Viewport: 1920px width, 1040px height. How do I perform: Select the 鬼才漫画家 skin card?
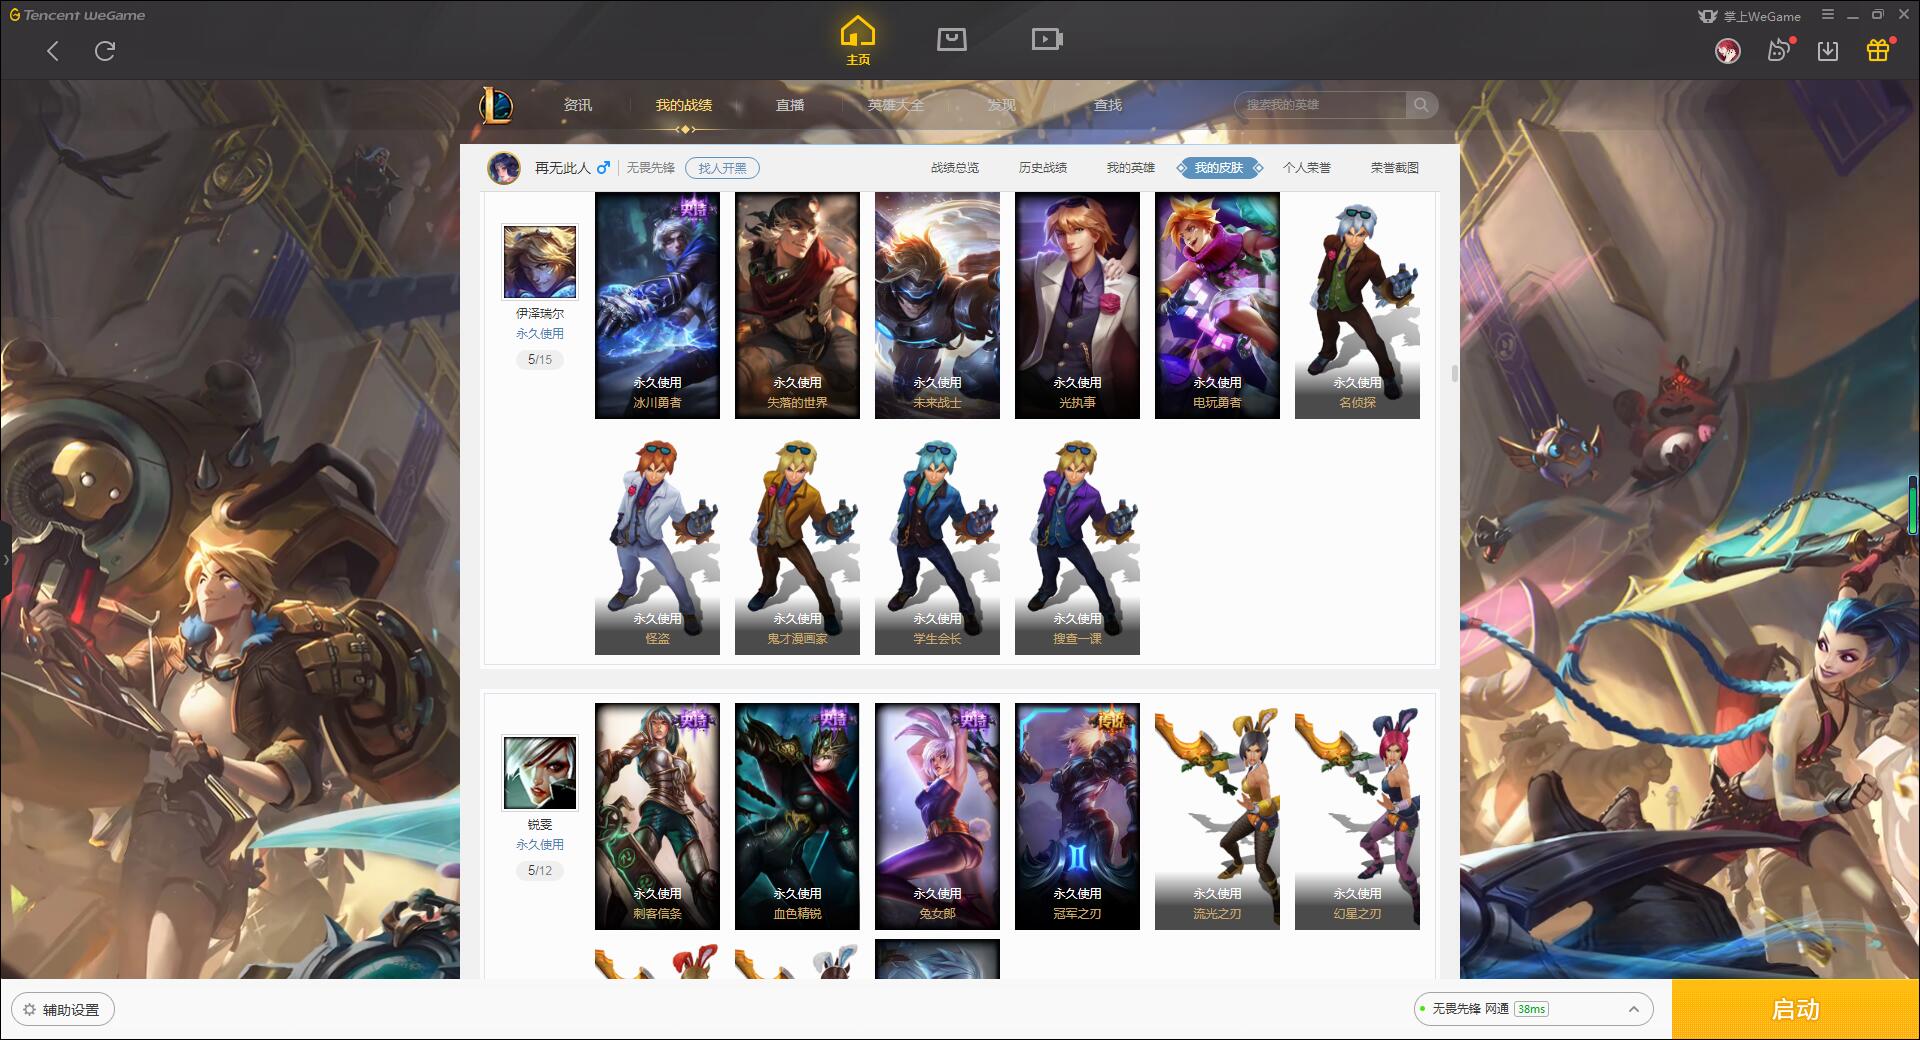pyautogui.click(x=797, y=543)
